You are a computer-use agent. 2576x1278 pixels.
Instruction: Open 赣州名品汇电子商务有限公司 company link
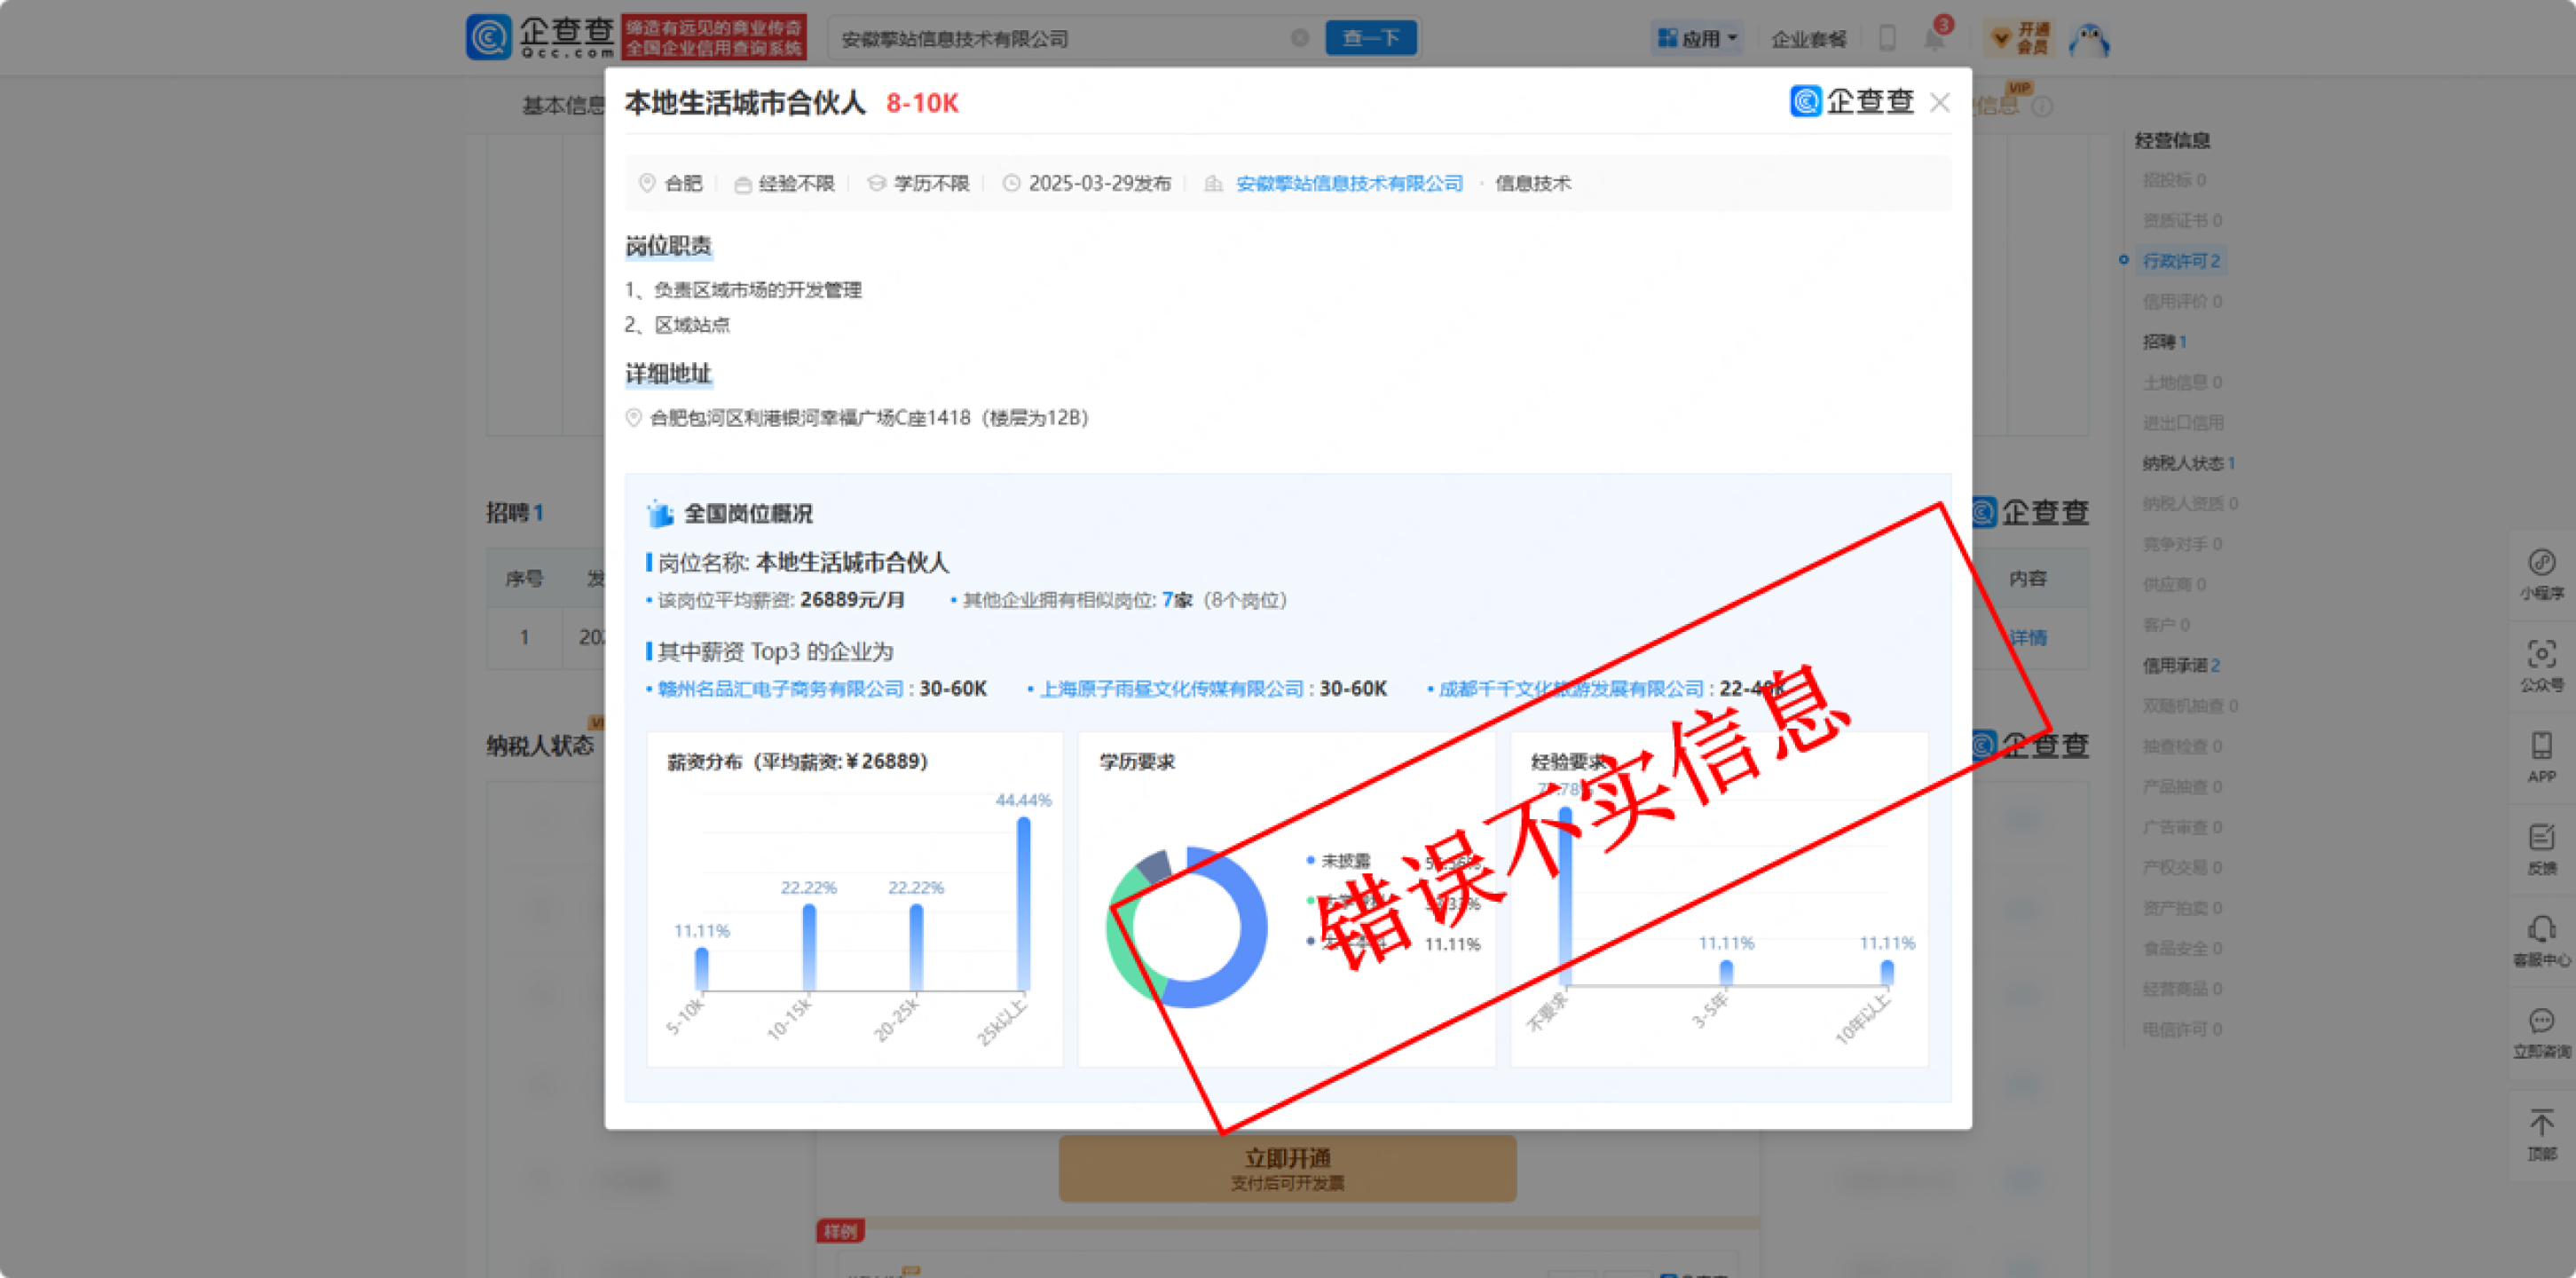tap(780, 688)
